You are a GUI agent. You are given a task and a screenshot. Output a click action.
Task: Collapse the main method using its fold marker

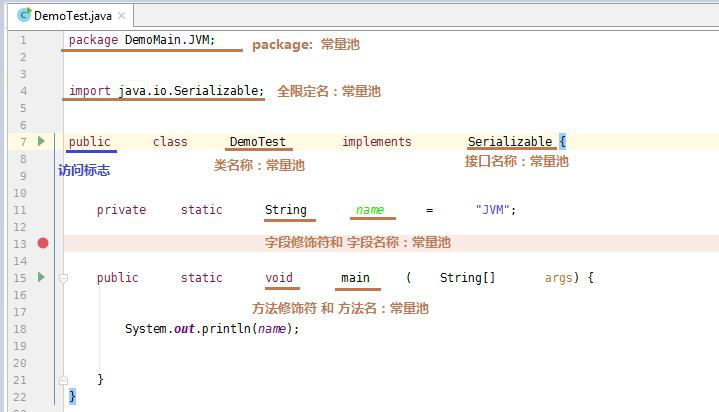click(63, 278)
